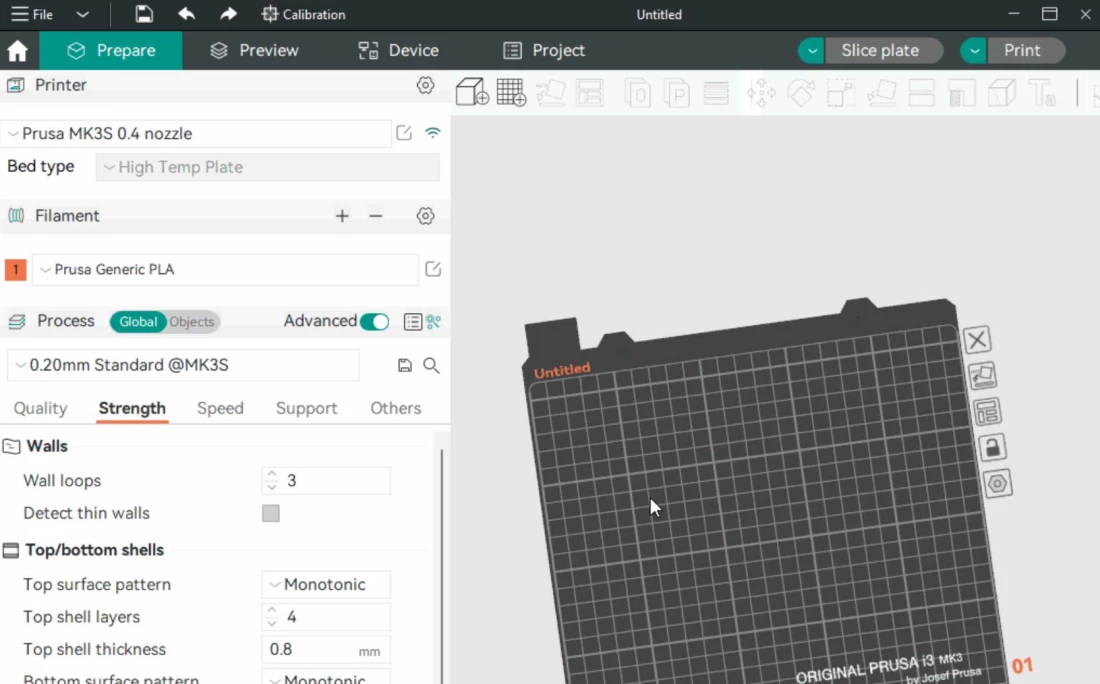Click the undo arrow in title bar
Image resolution: width=1100 pixels, height=684 pixels.
(186, 15)
